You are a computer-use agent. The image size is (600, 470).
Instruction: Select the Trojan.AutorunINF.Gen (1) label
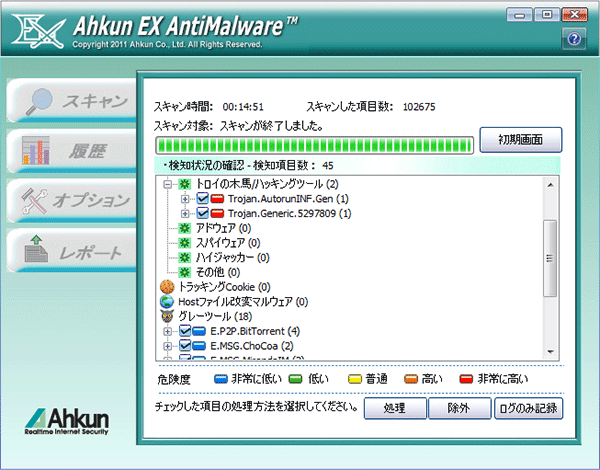288,199
